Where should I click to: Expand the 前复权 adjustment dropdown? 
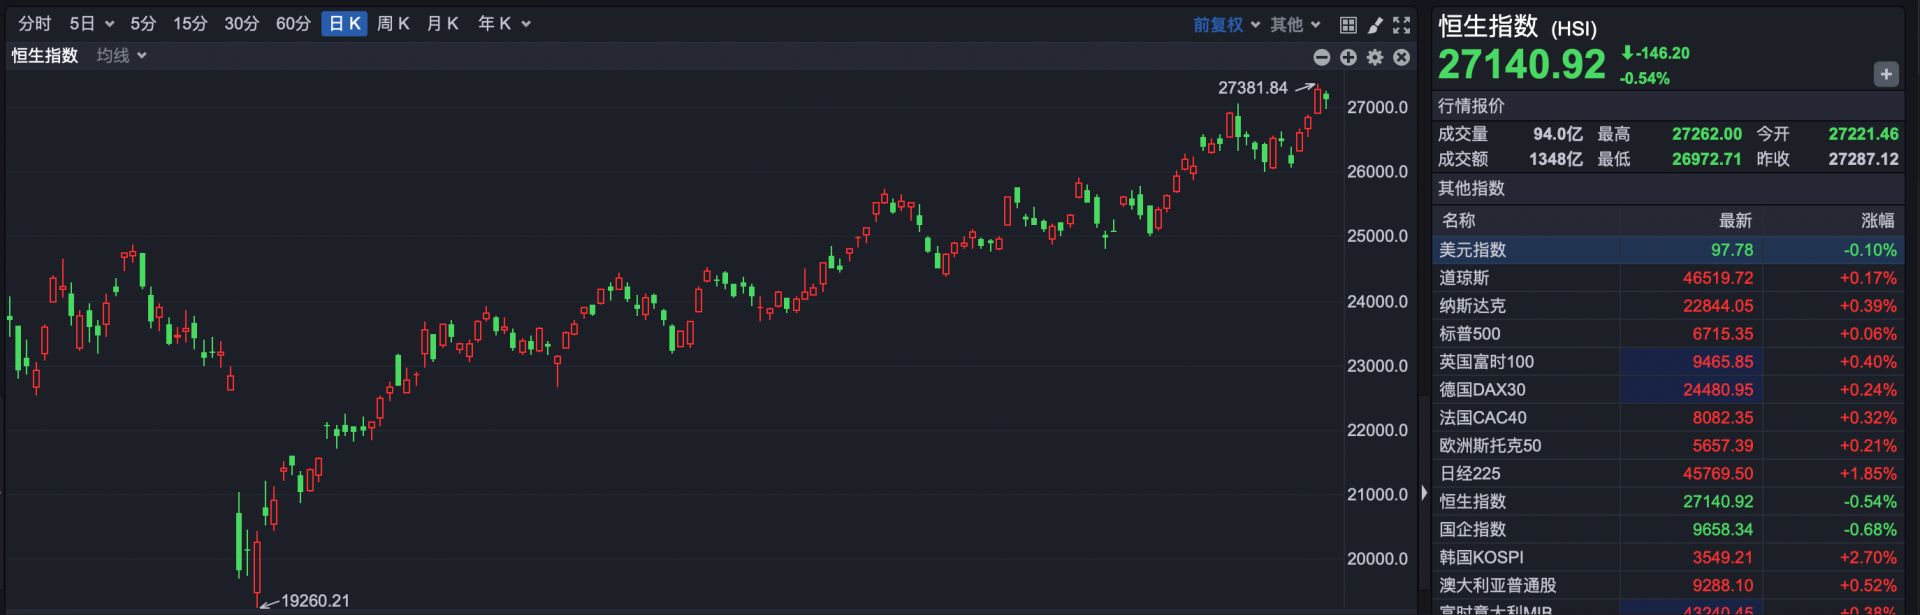(x=1226, y=24)
